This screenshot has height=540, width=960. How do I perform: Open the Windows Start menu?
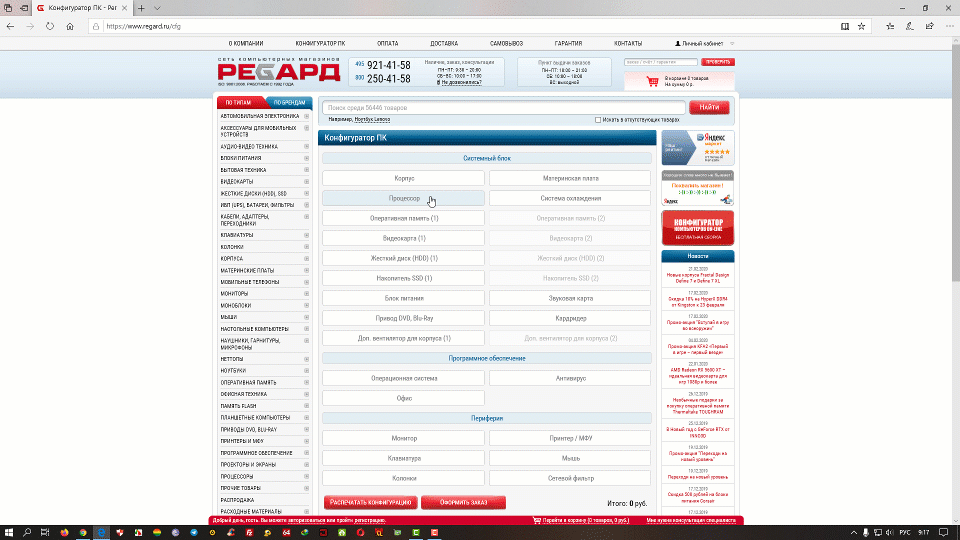pyautogui.click(x=9, y=533)
